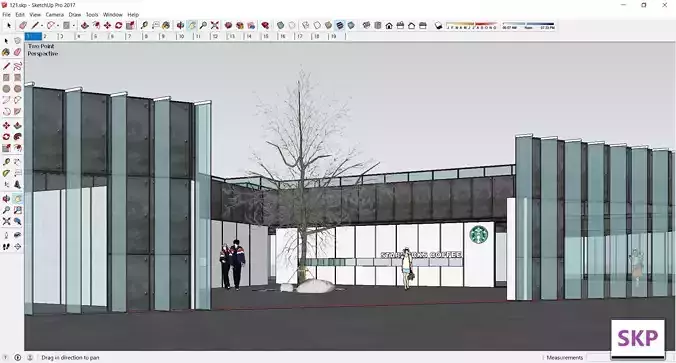Pick the Protractor tool
This screenshot has height=363, width=676.
click(x=6, y=173)
